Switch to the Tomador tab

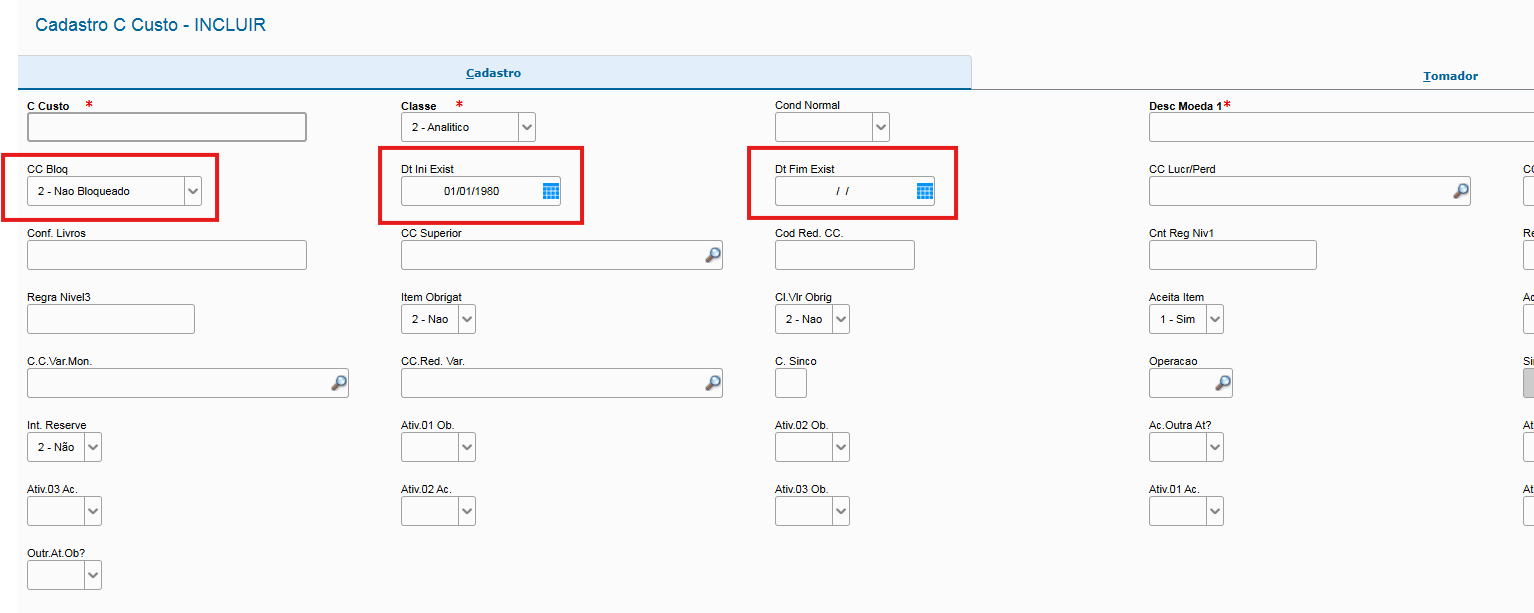pos(1450,76)
